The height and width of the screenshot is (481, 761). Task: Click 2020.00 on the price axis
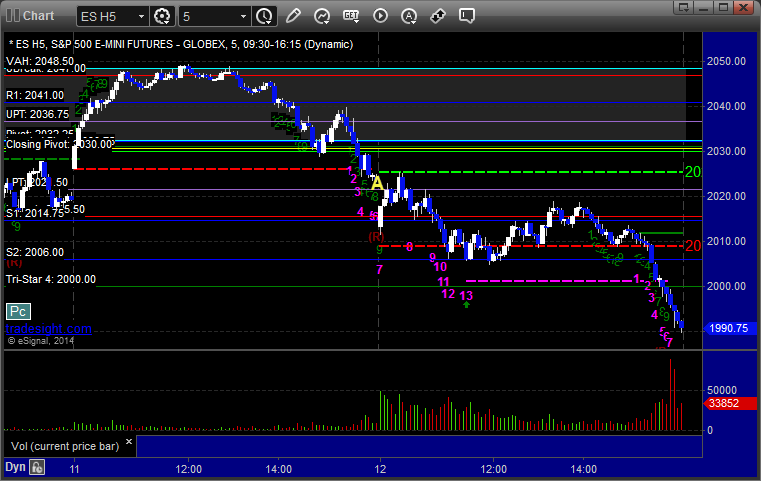click(726, 196)
